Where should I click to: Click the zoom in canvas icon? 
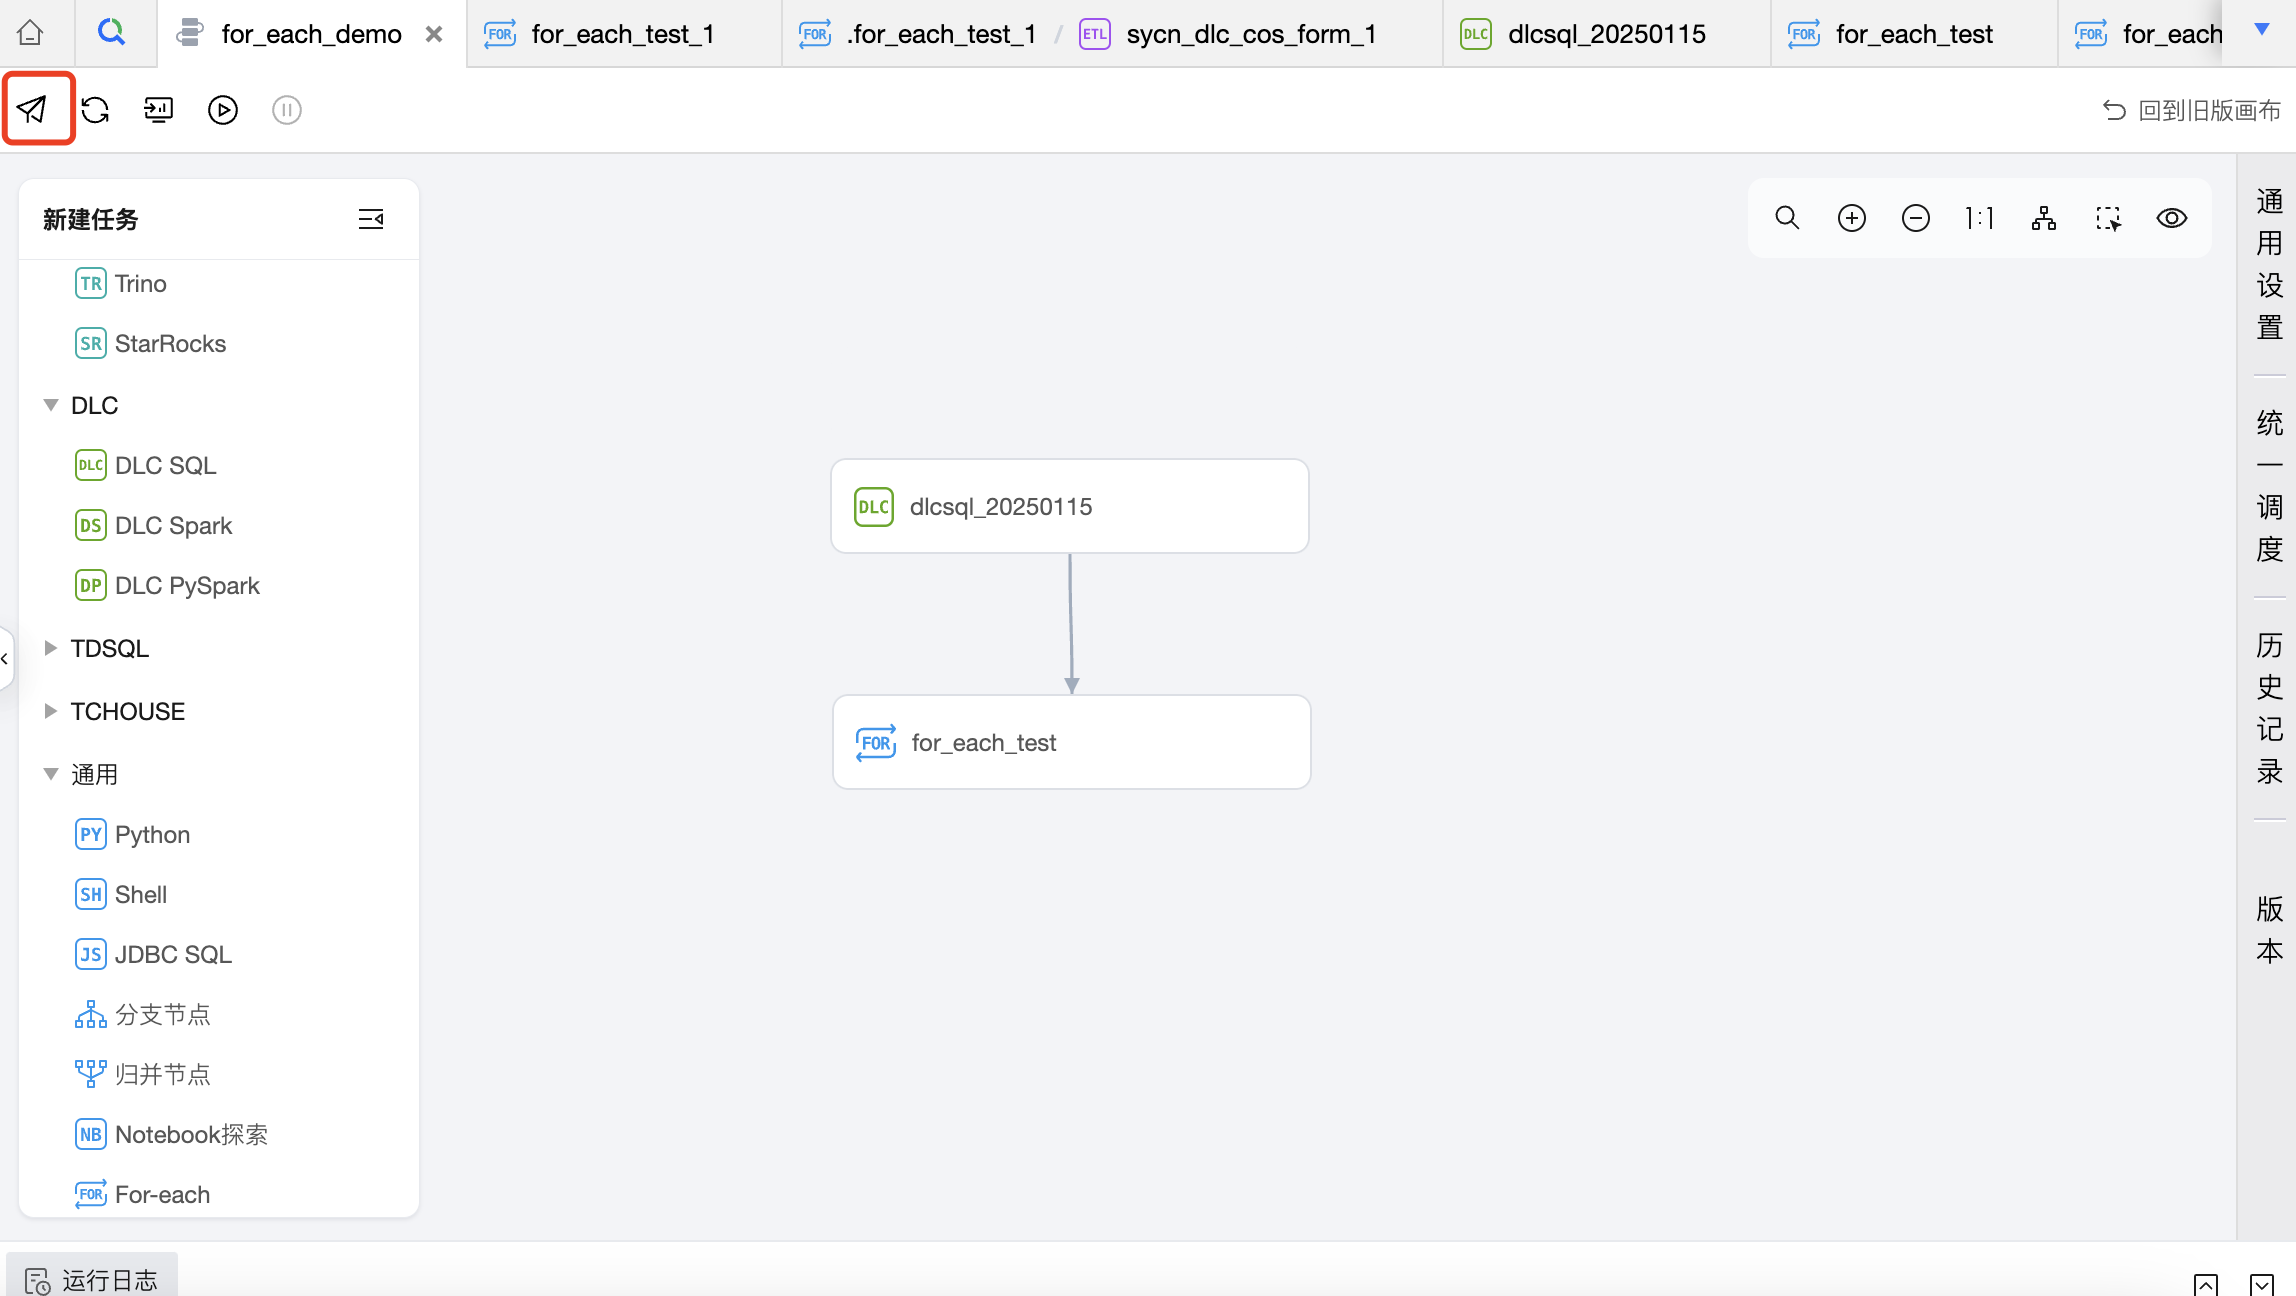(1851, 218)
